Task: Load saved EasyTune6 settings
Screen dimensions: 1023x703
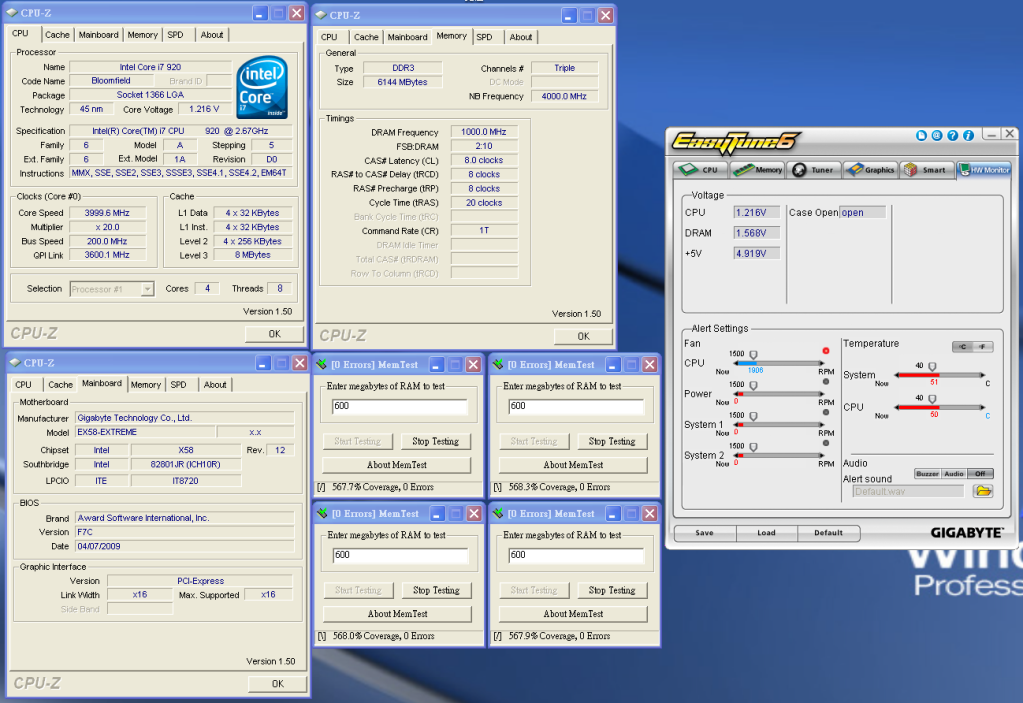Action: [767, 533]
